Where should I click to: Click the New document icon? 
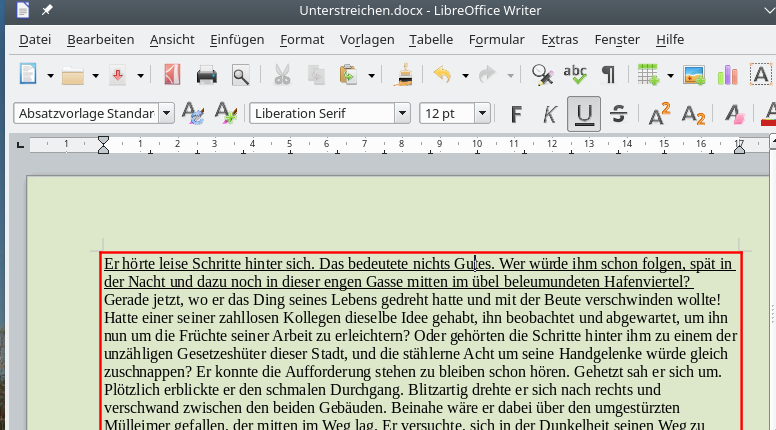tap(28, 75)
